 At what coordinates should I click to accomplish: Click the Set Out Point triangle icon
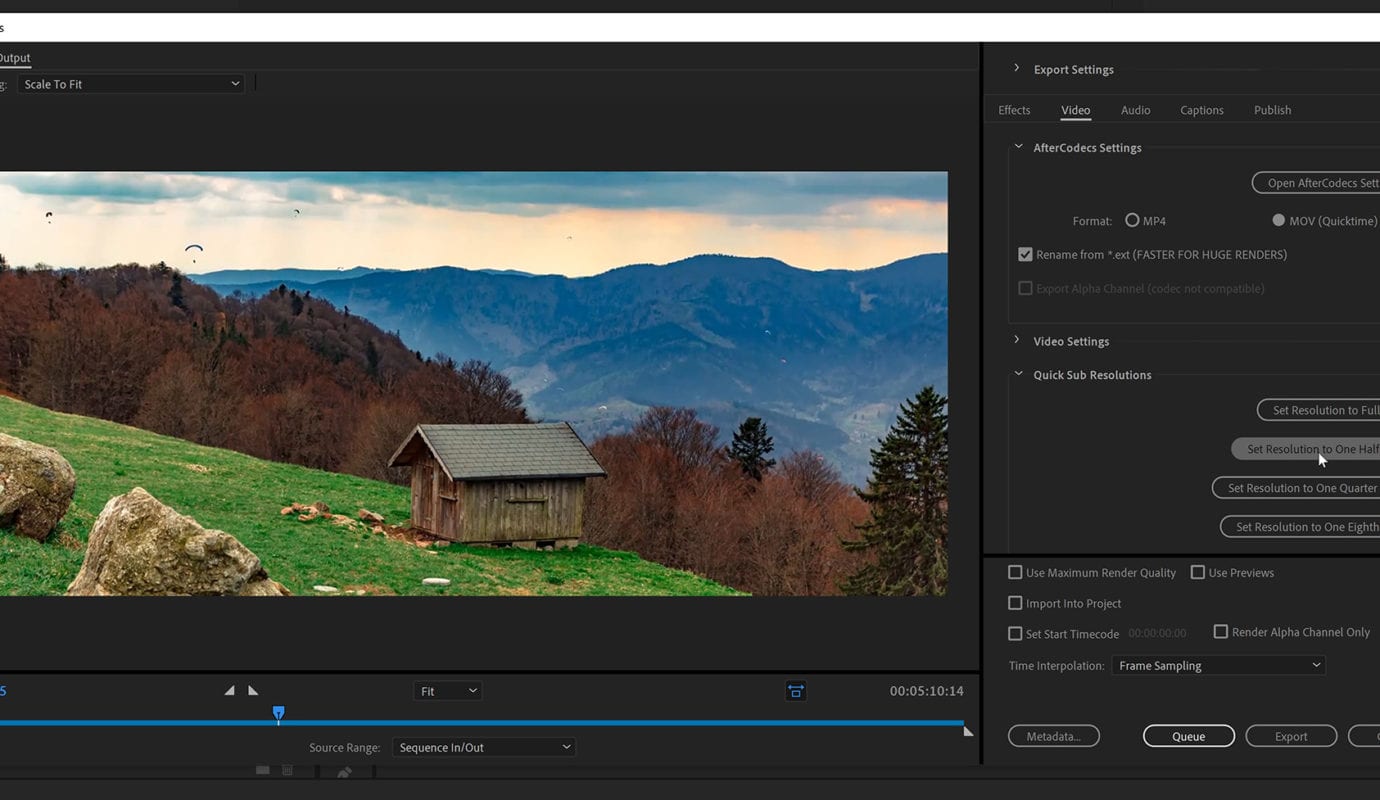253,690
